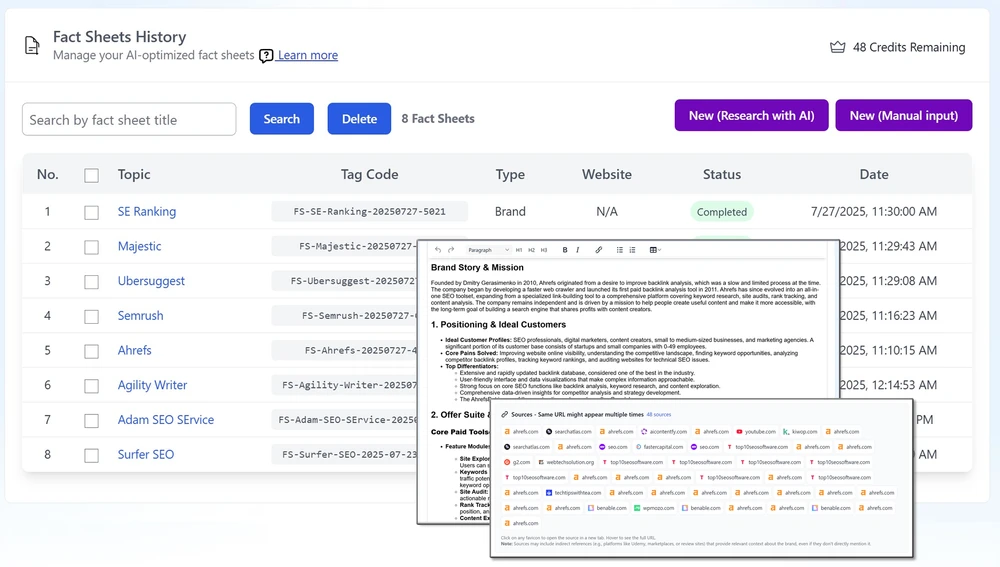1000x567 pixels.
Task: Check the Ahrefs row checkbox
Action: coord(91,351)
